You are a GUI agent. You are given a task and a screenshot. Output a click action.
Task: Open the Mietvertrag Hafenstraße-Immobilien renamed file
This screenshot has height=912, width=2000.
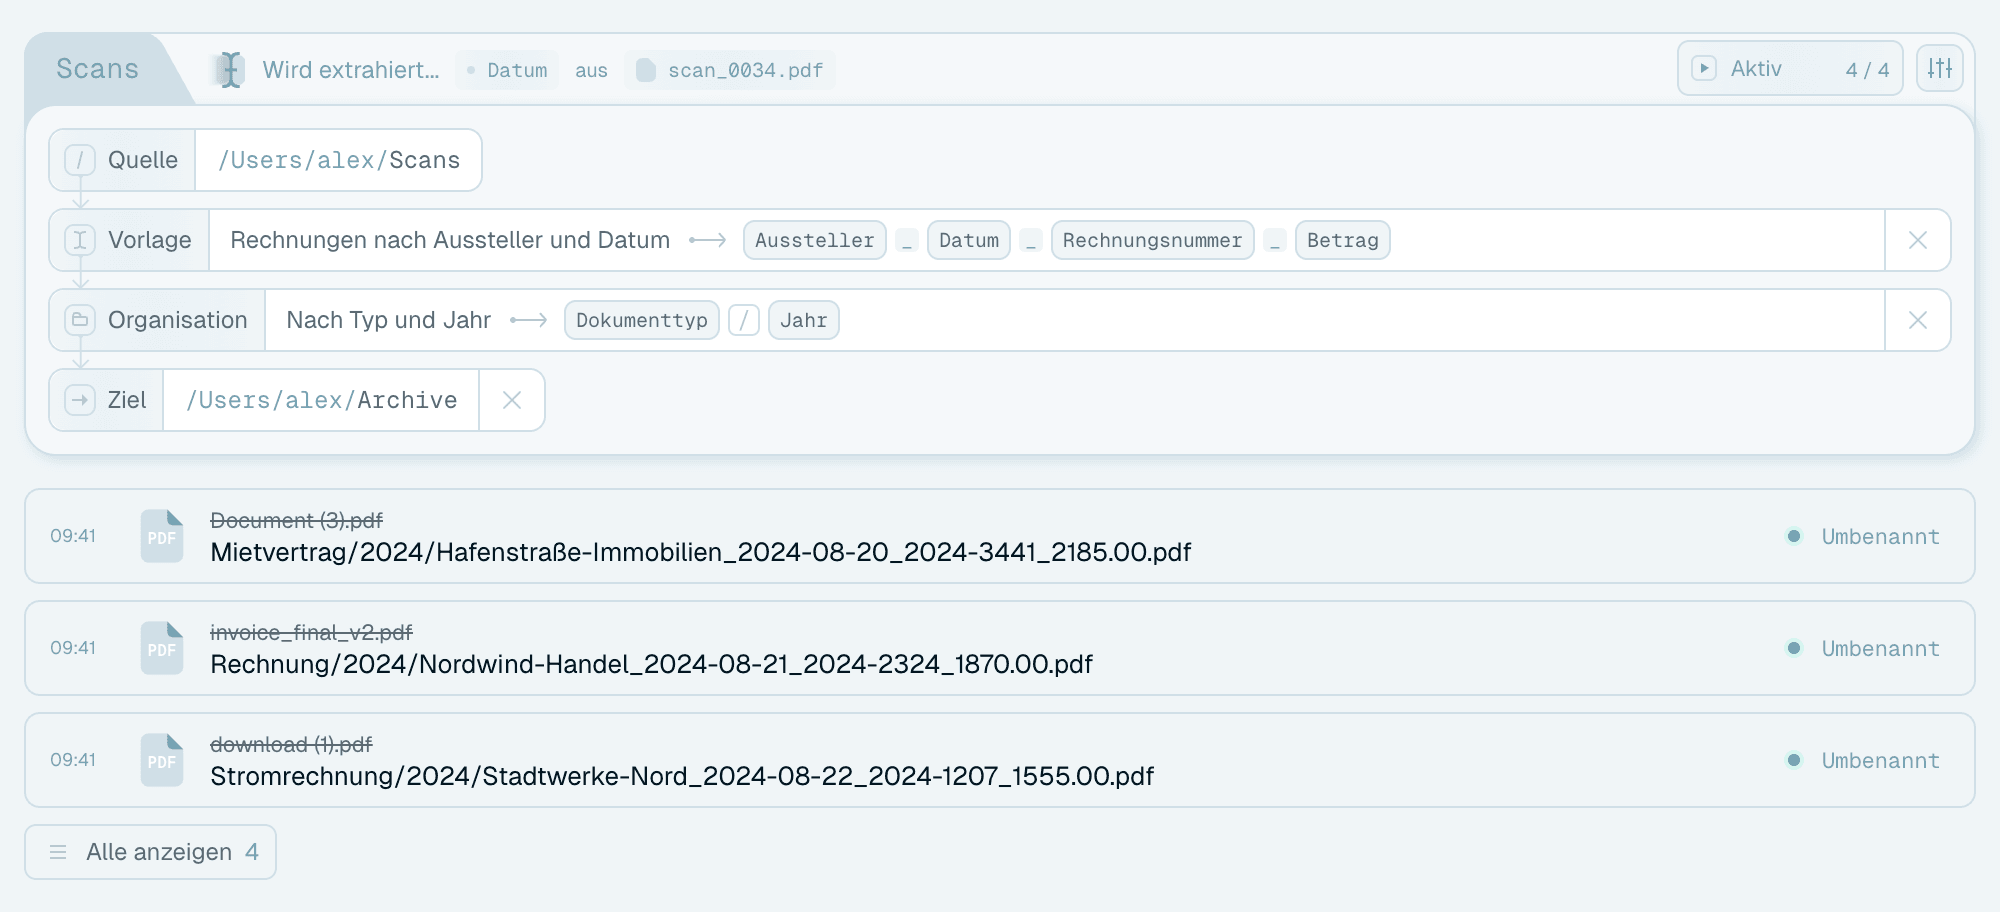pyautogui.click(x=701, y=552)
